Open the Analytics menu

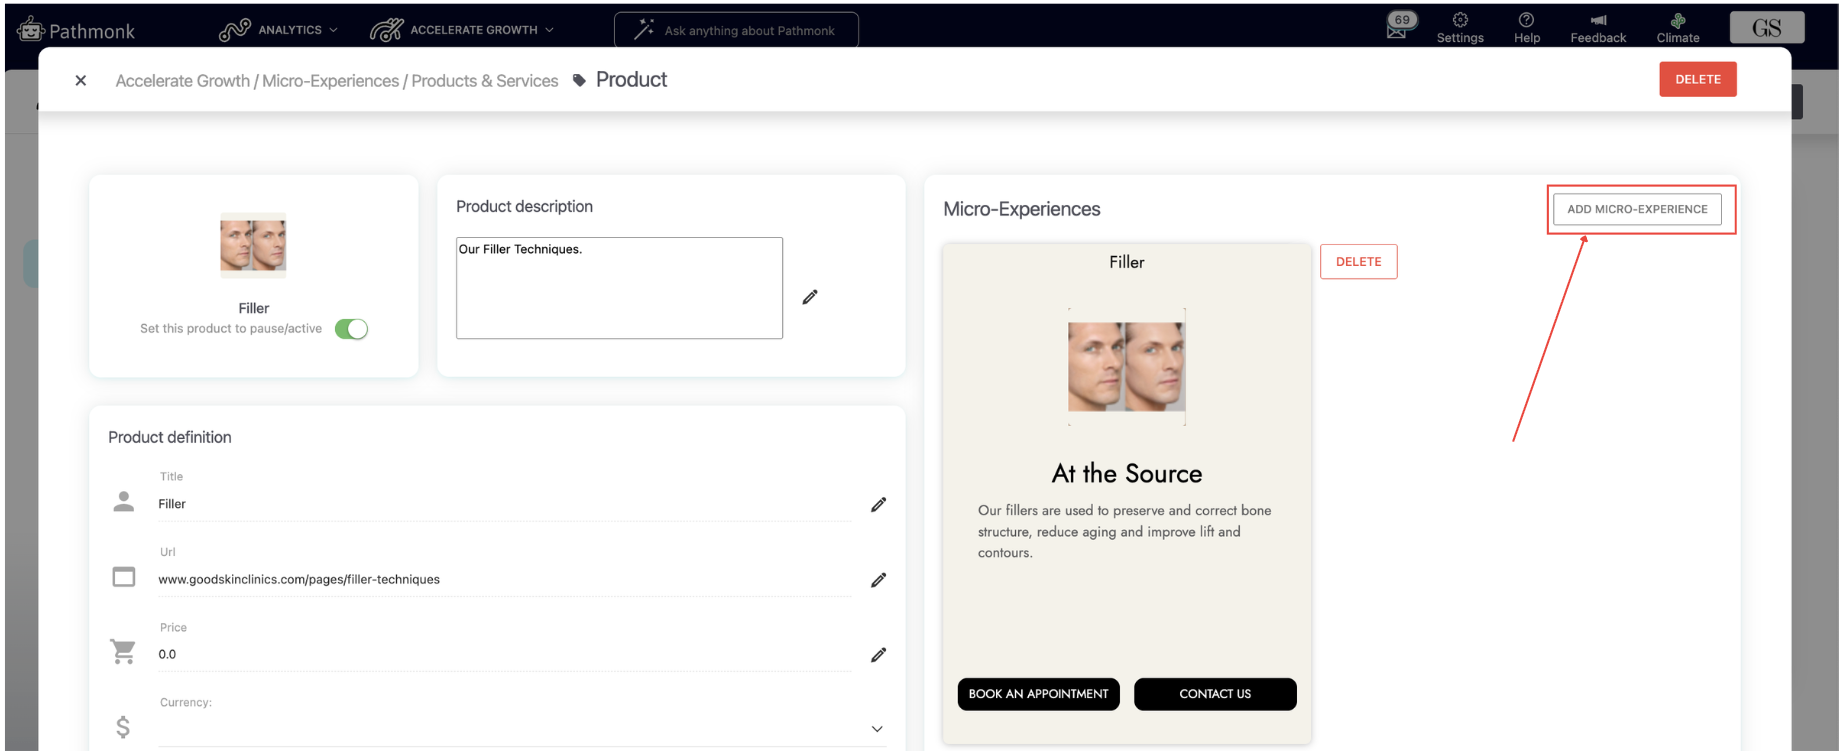278,30
